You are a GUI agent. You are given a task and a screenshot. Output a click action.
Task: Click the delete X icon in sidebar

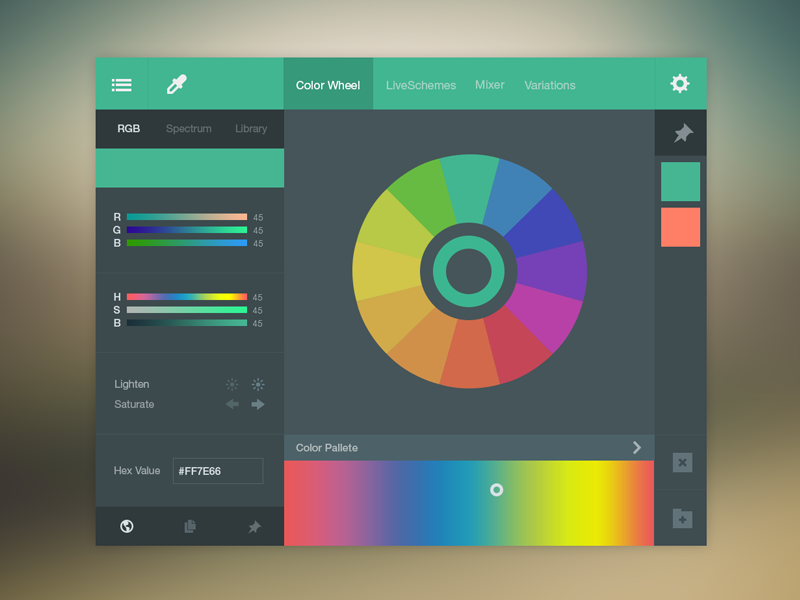(x=682, y=462)
